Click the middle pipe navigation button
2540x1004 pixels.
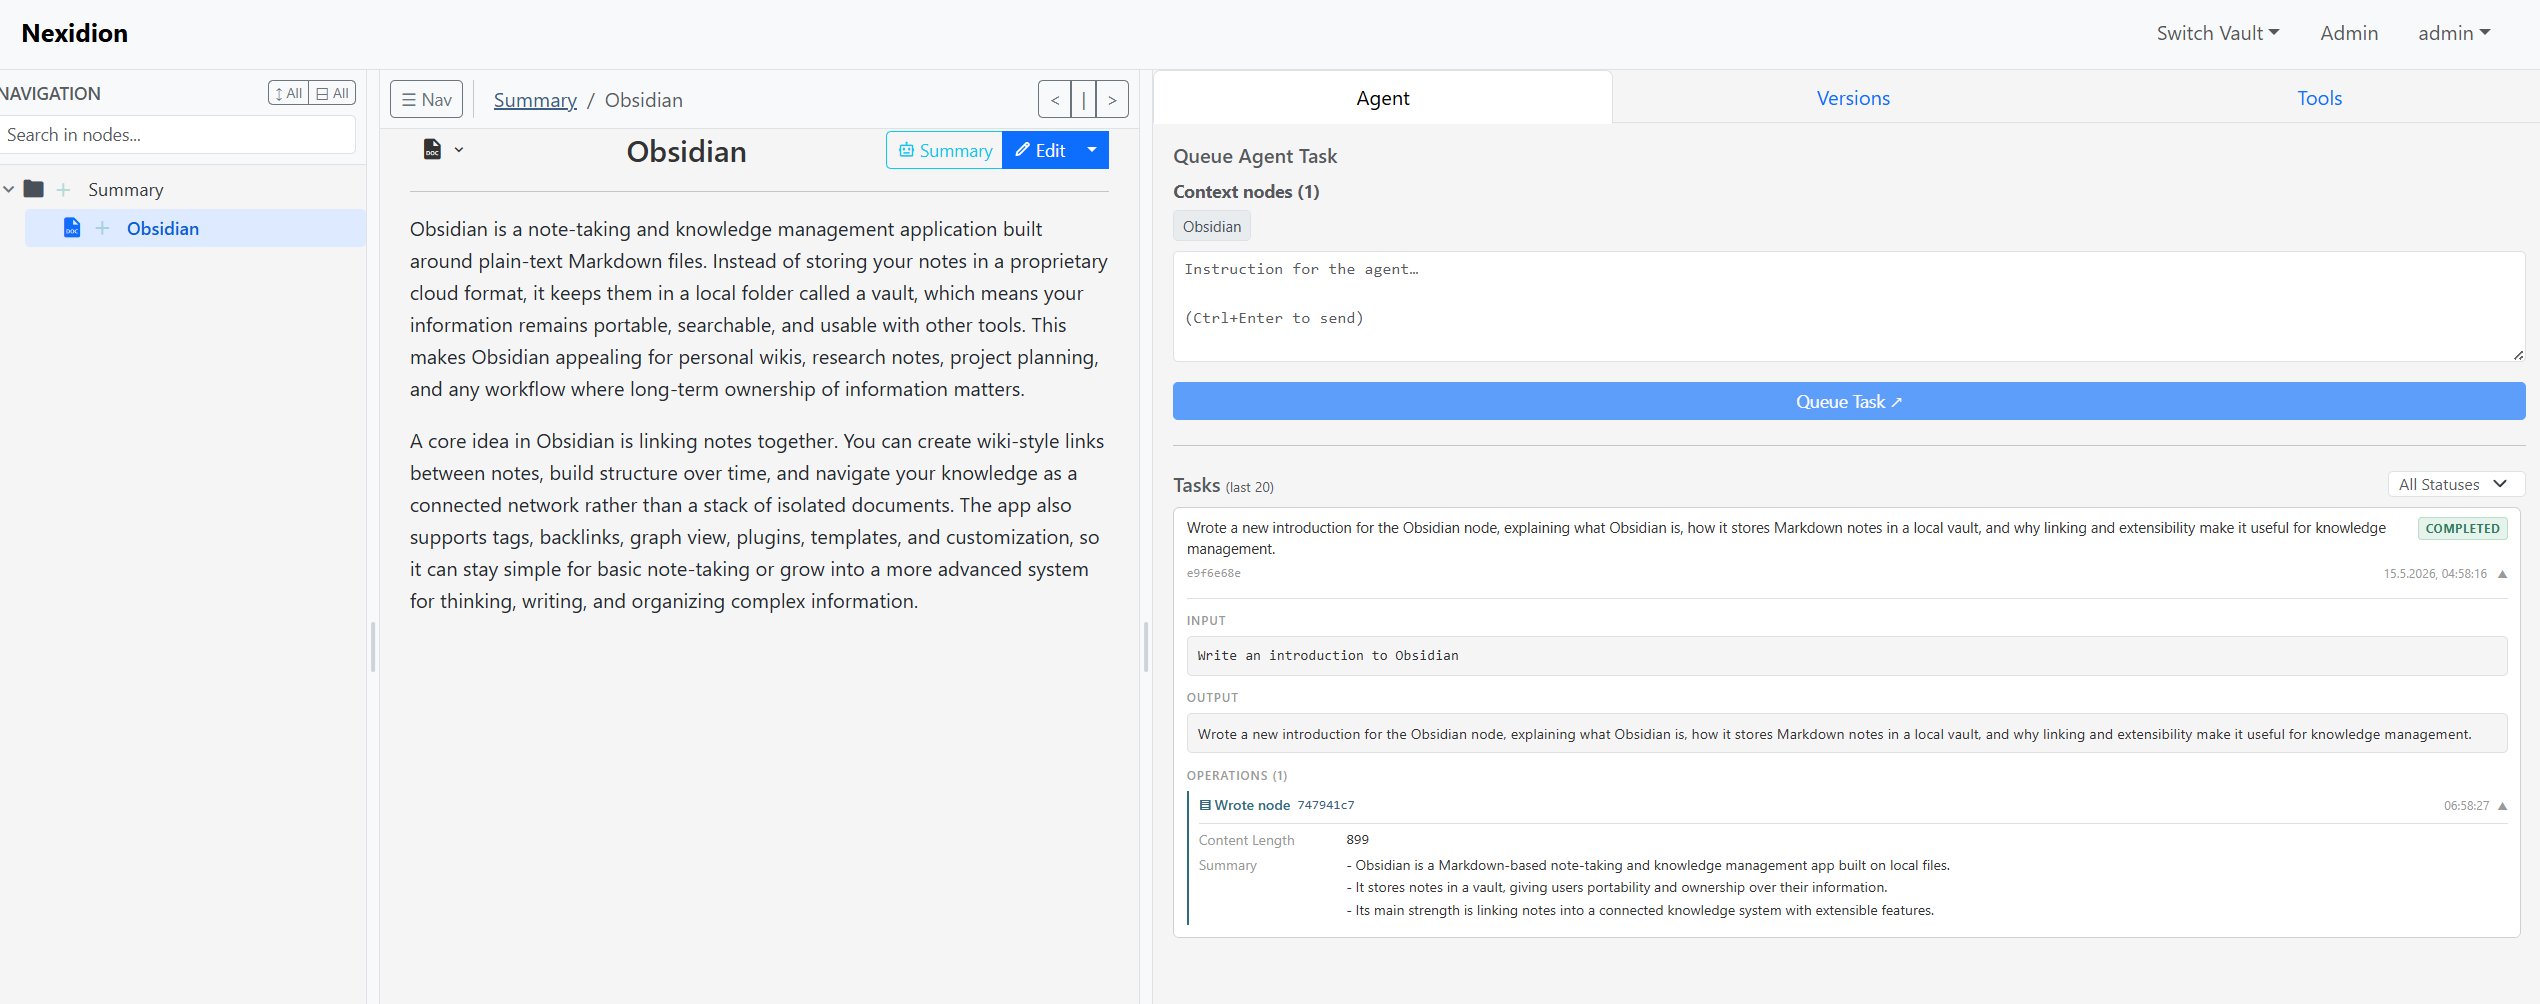(x=1083, y=99)
